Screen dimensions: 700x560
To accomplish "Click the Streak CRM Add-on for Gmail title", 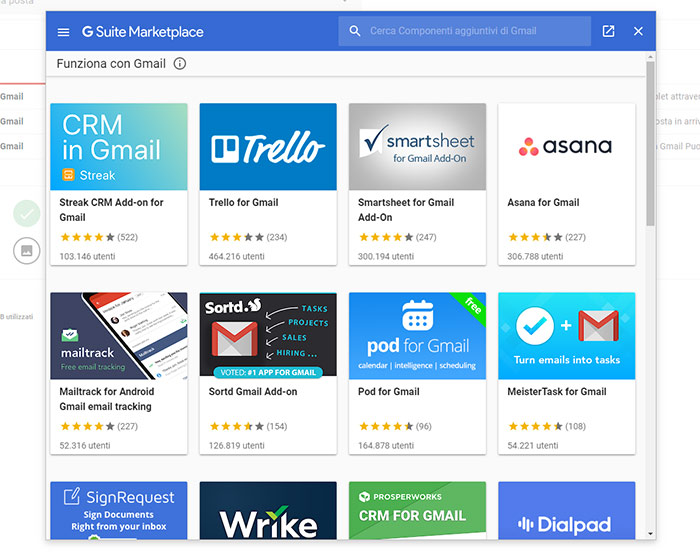I will tap(112, 210).
